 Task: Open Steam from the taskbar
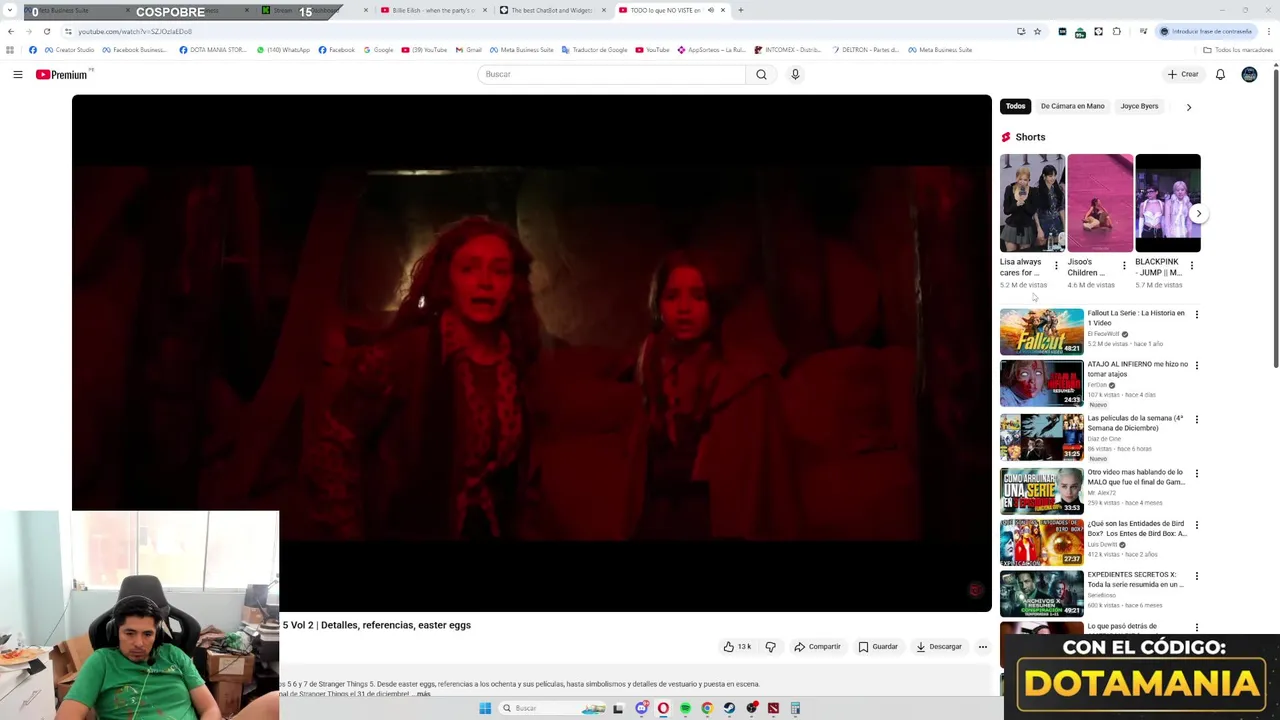[729, 708]
